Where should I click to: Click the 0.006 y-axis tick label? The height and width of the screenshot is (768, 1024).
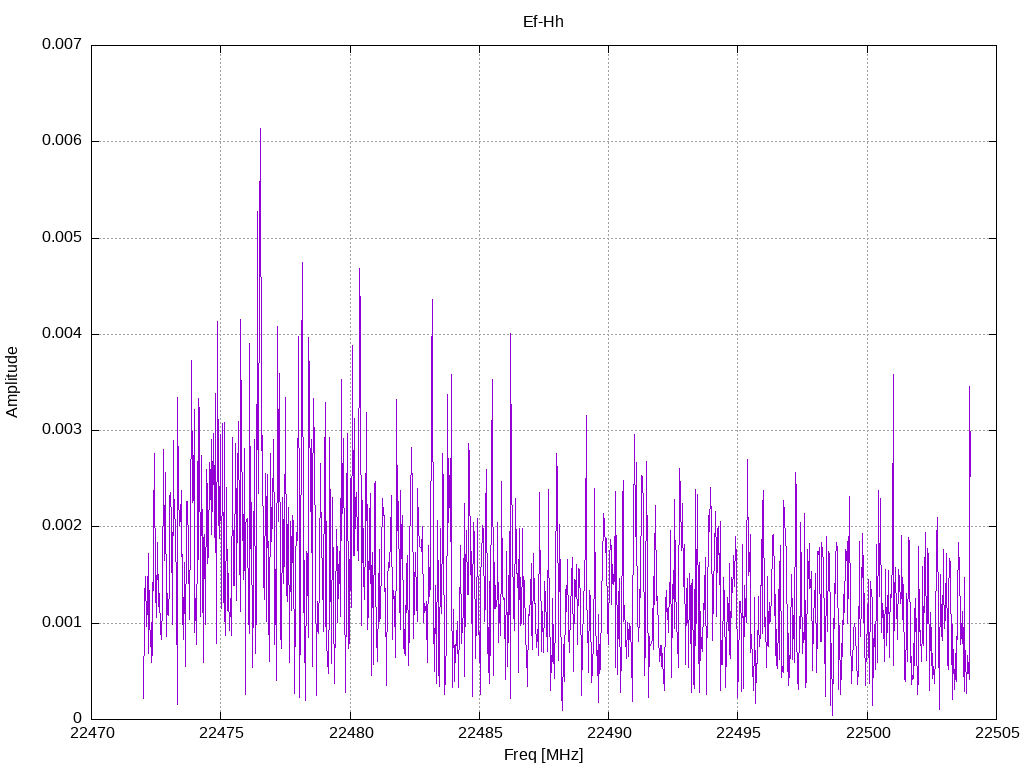(62, 141)
